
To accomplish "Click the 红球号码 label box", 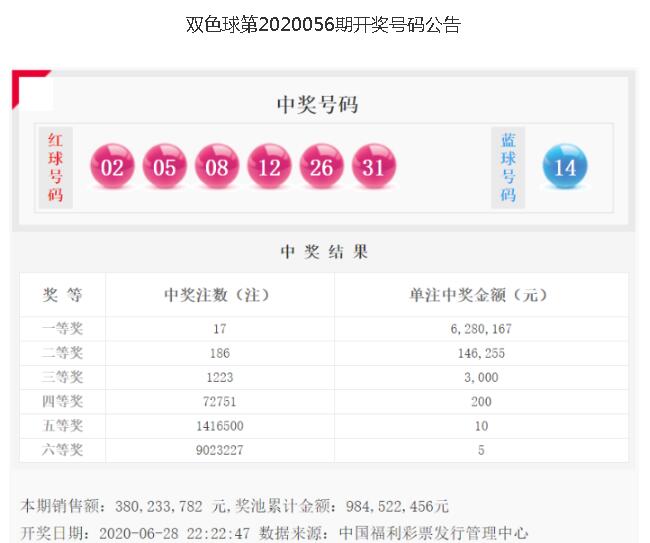I will tap(55, 167).
